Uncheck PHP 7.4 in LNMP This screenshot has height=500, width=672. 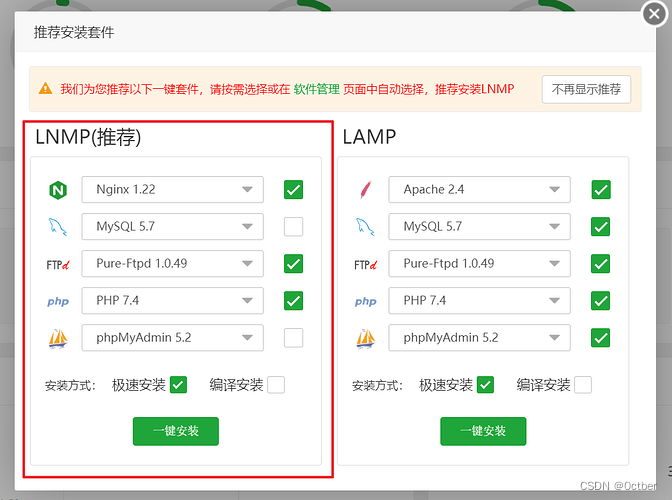click(294, 301)
